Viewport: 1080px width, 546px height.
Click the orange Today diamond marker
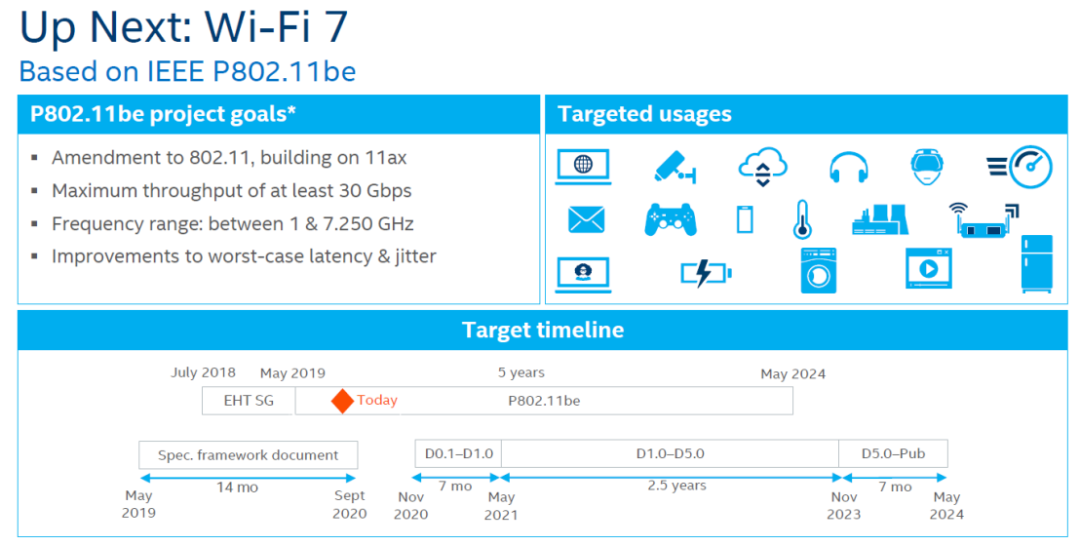tap(343, 401)
